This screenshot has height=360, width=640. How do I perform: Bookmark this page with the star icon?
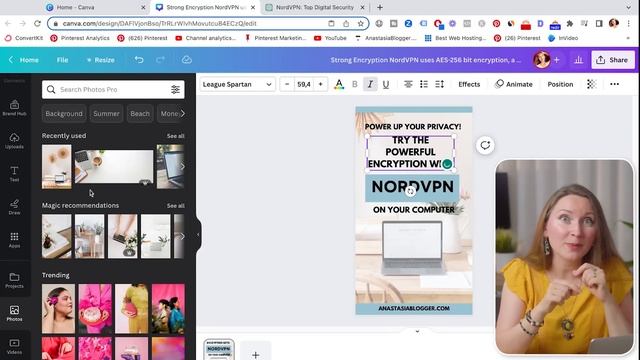pyautogui.click(x=360, y=24)
